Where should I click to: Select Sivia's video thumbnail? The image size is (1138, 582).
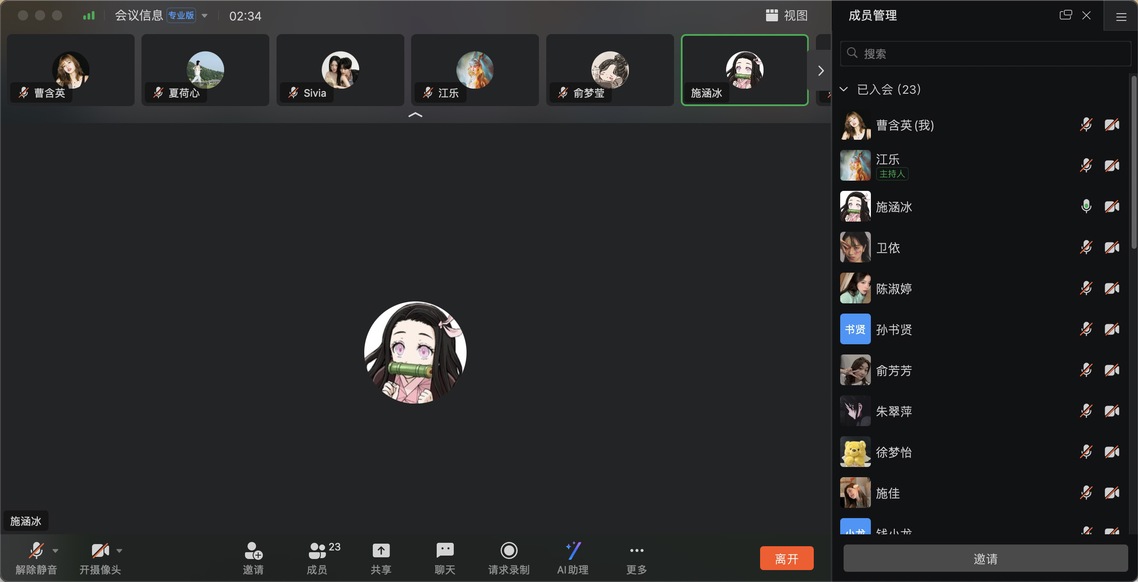[340, 70]
